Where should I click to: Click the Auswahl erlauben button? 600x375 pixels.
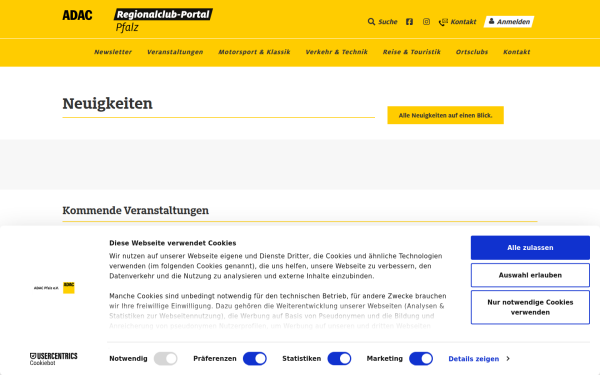(530, 275)
